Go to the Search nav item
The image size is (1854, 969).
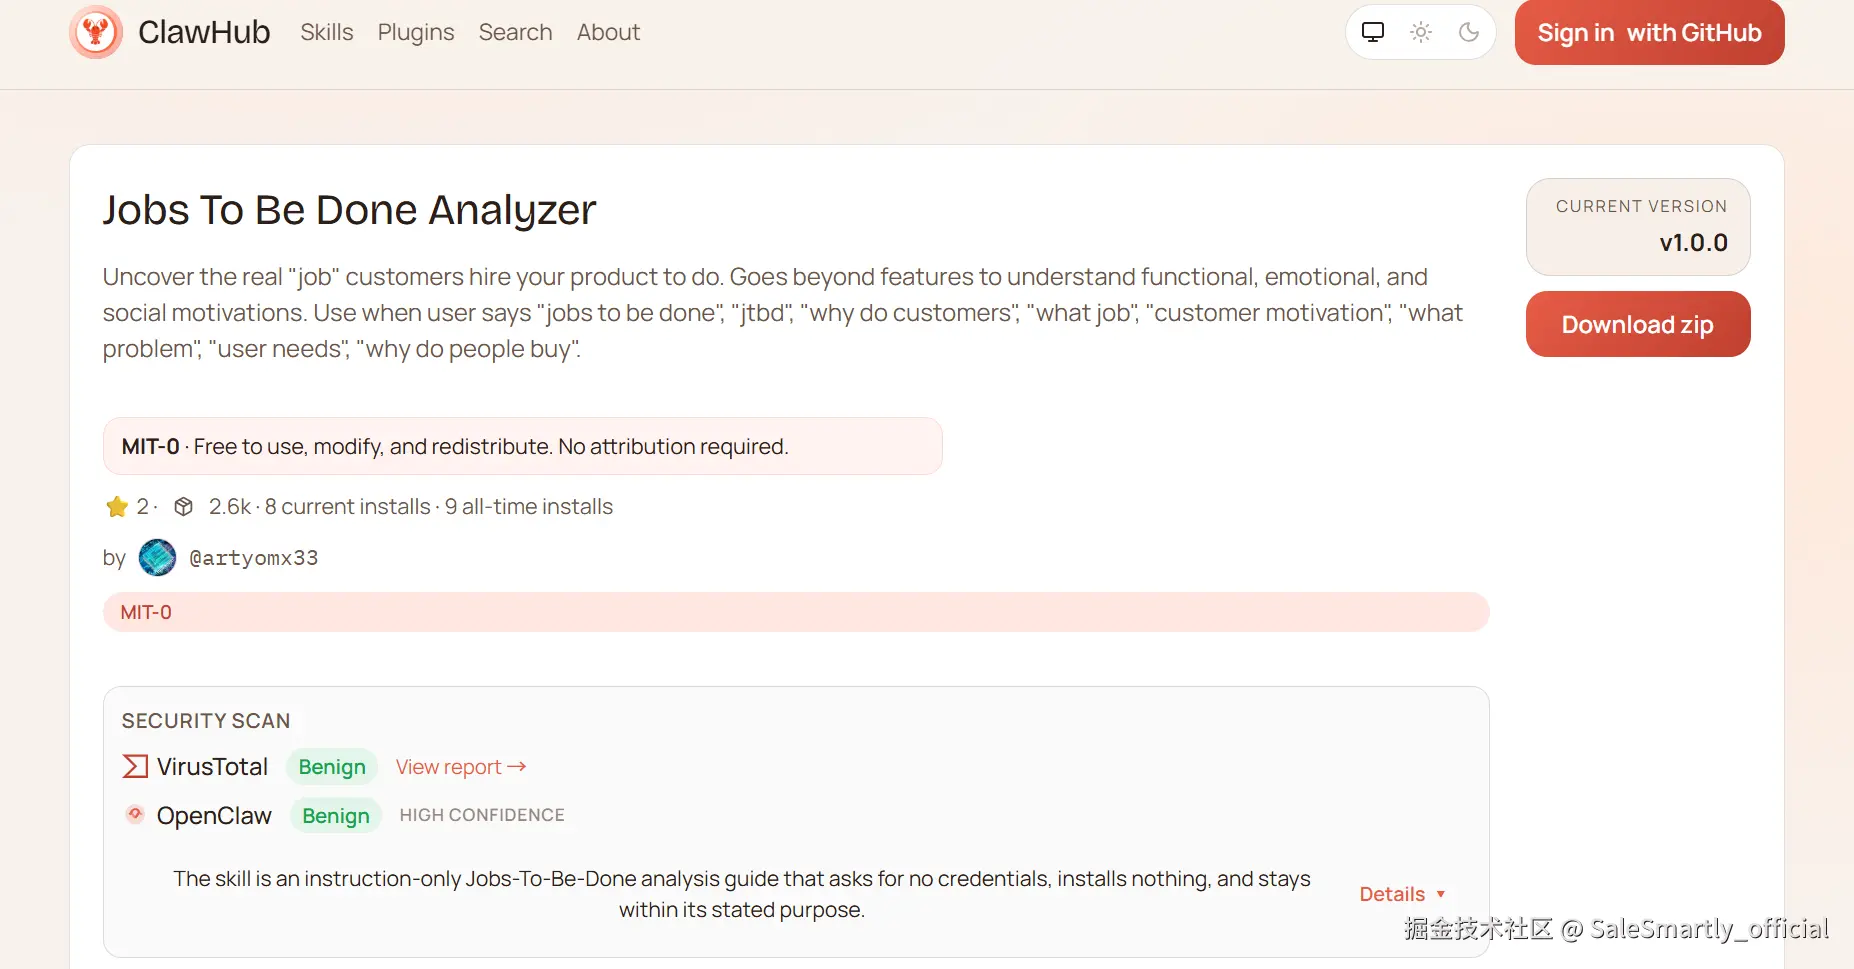point(515,32)
